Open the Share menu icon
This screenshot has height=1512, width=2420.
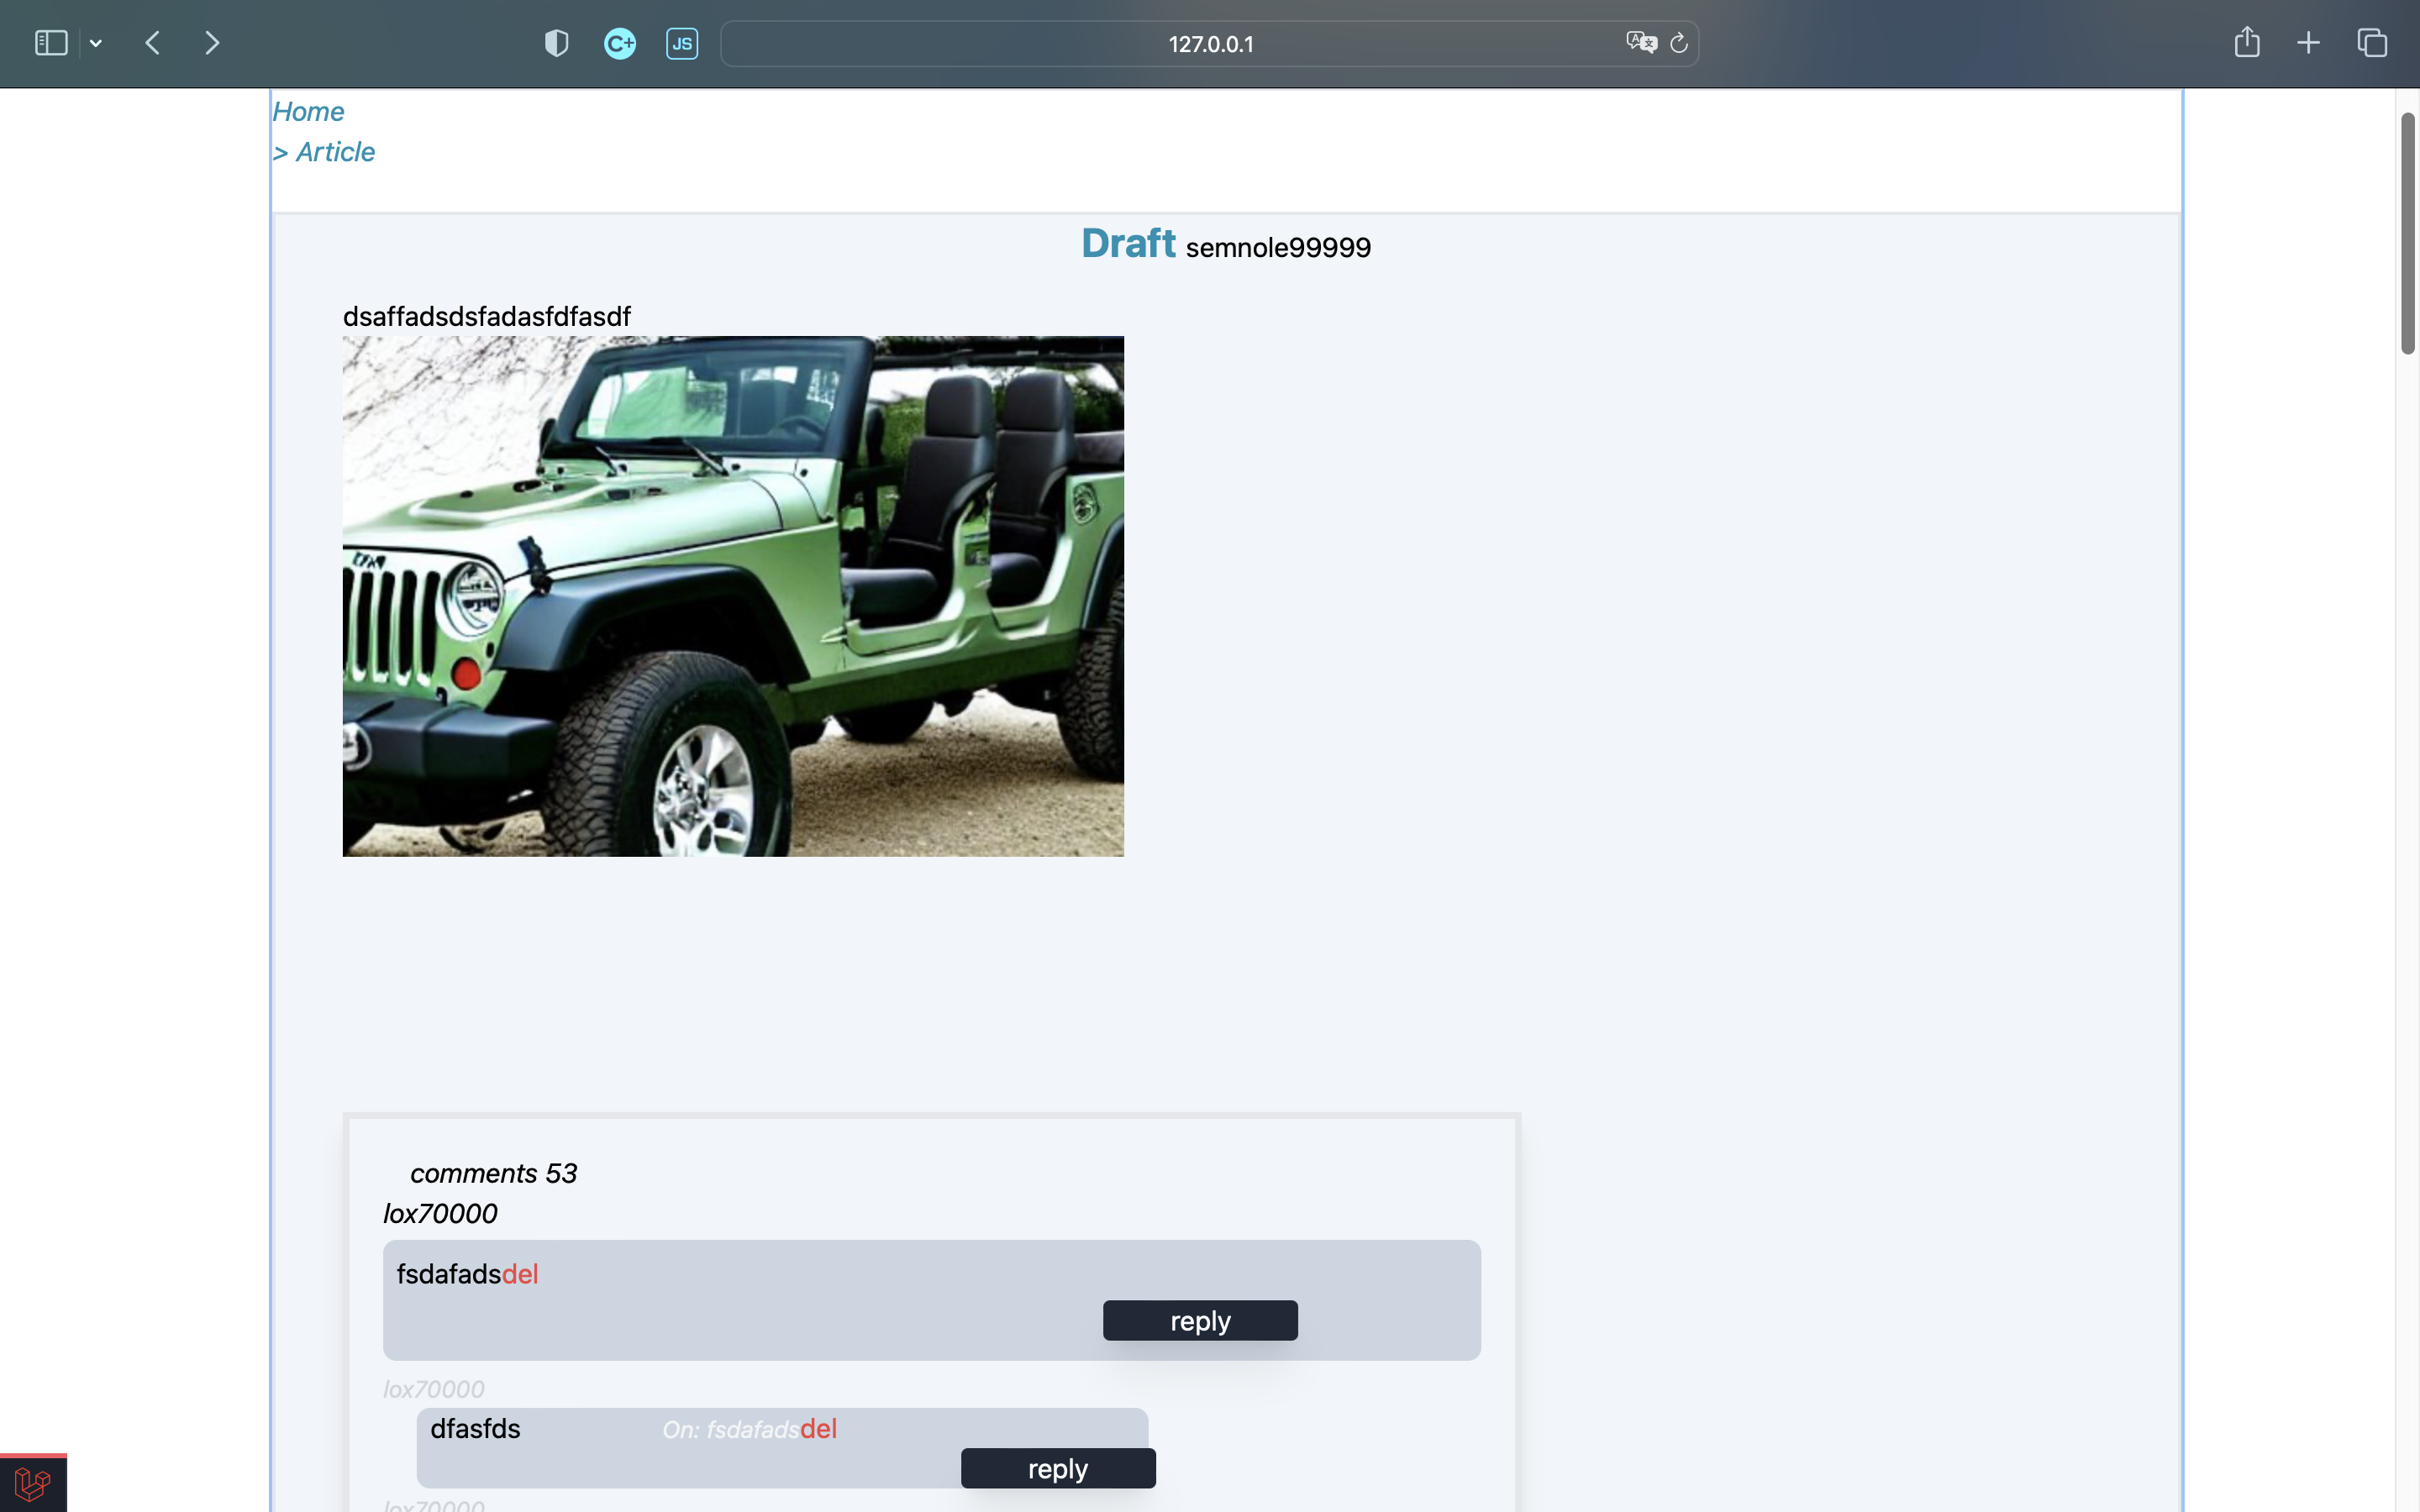(2247, 42)
